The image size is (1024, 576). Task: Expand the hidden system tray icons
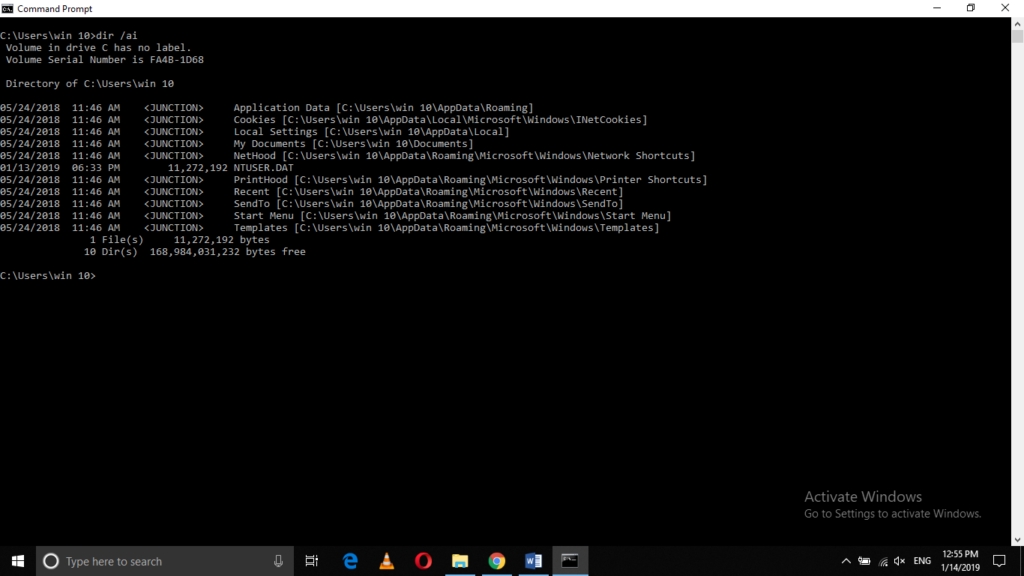(x=846, y=561)
